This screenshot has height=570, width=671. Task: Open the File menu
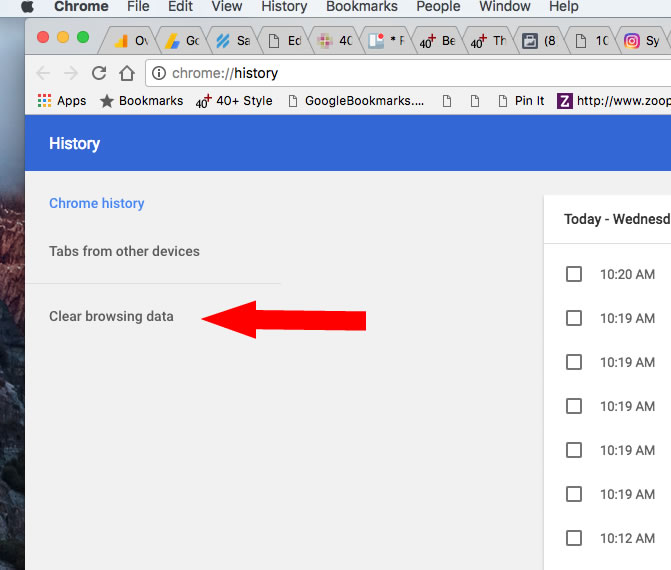[x=138, y=6]
